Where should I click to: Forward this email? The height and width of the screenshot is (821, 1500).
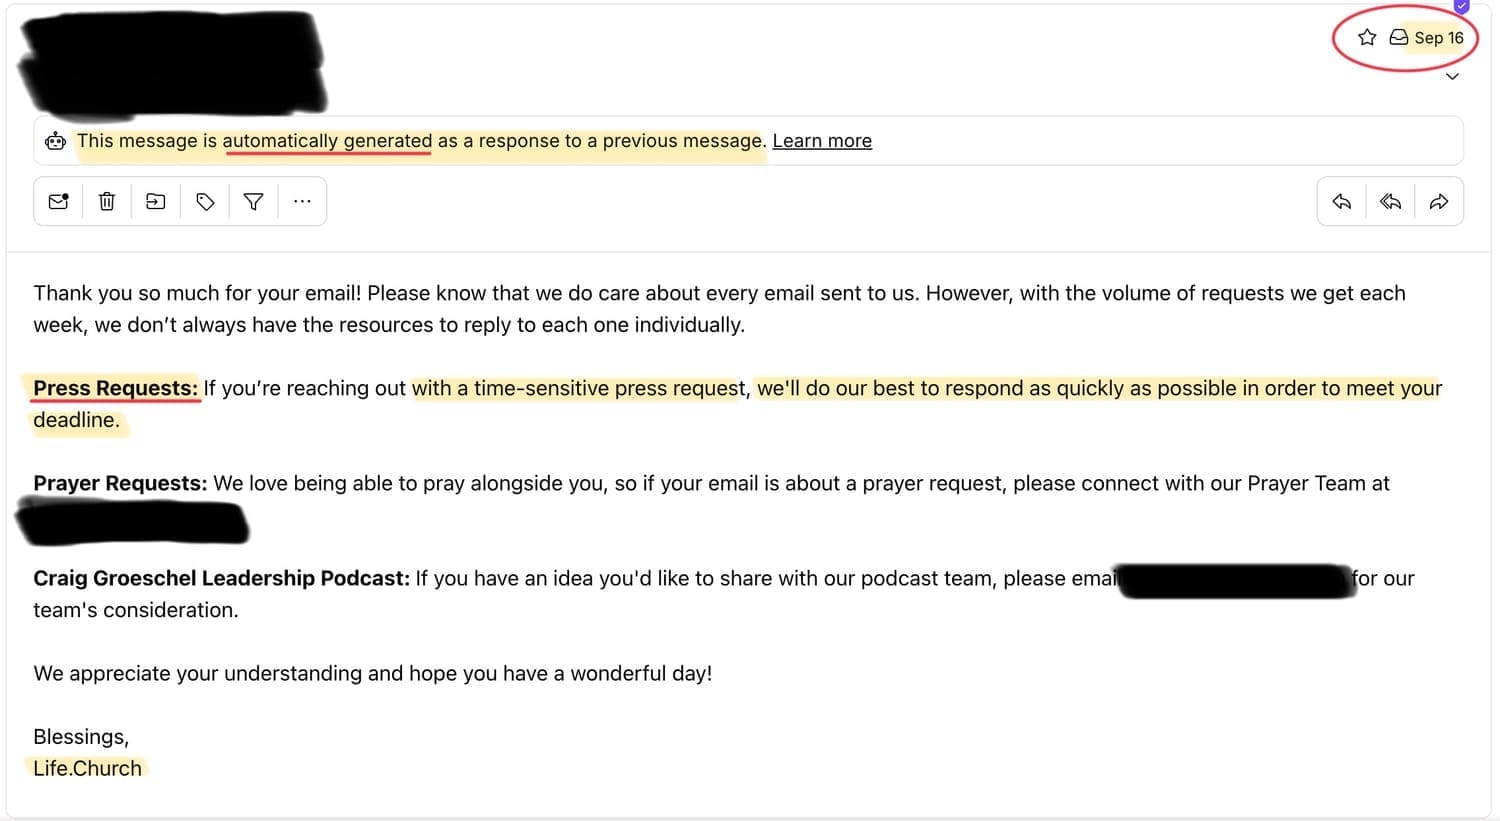[1439, 202]
